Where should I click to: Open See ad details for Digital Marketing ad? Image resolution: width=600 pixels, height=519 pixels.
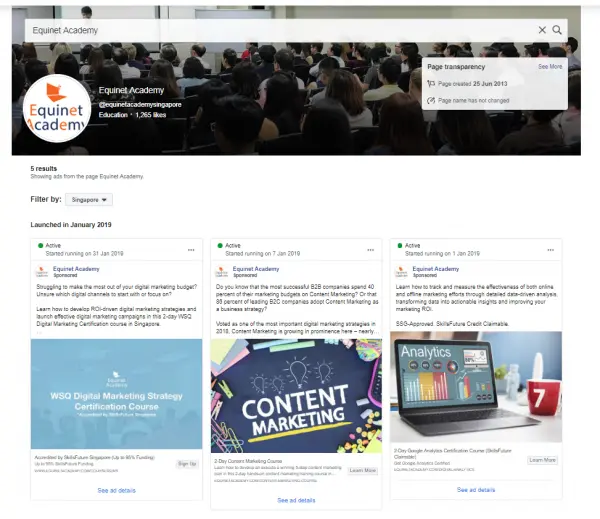pos(116,490)
